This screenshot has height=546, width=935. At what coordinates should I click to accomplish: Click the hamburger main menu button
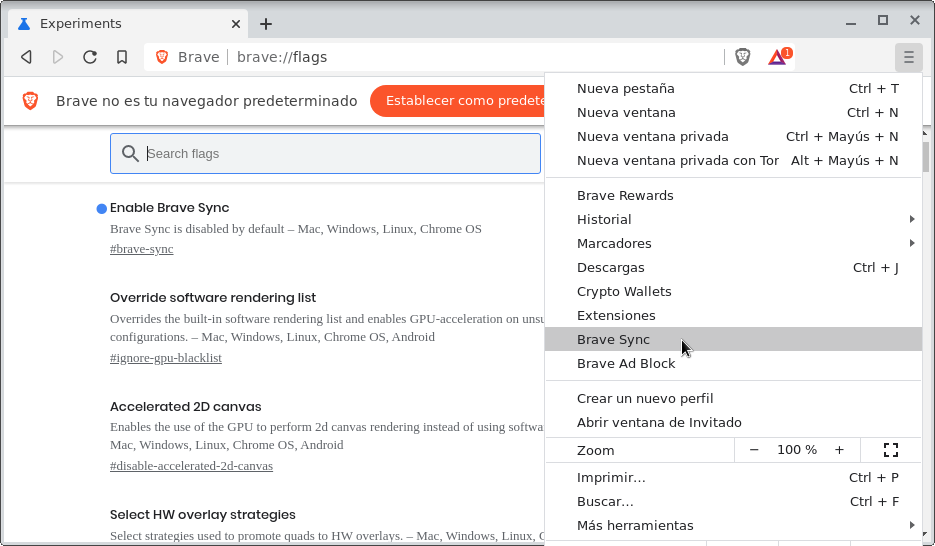pos(907,57)
